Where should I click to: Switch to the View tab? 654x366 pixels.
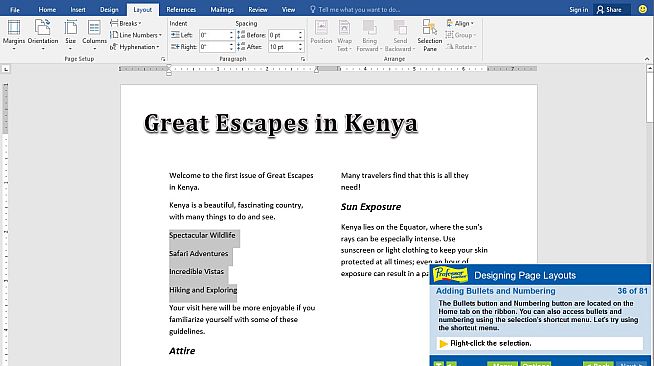[288, 10]
